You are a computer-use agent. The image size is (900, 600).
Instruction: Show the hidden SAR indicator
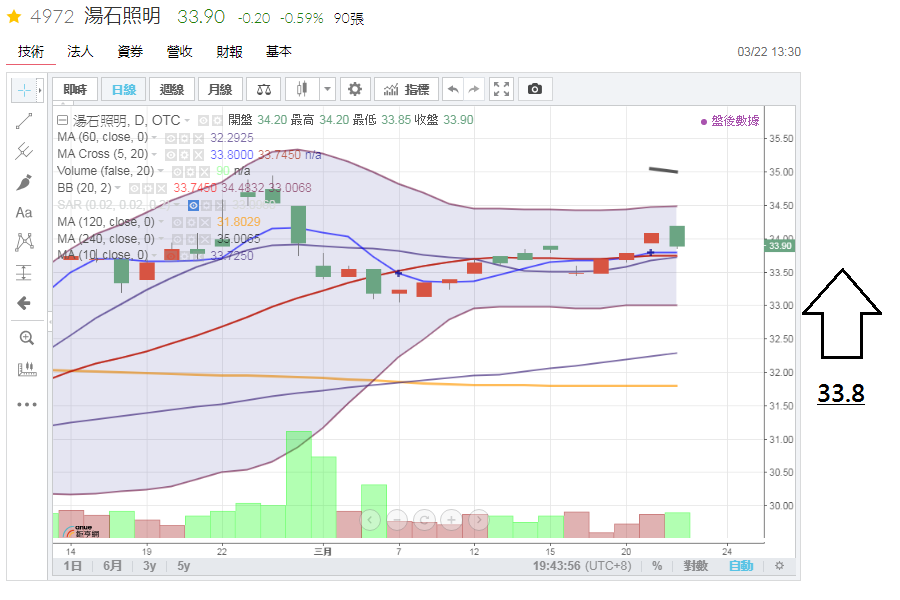point(193,205)
